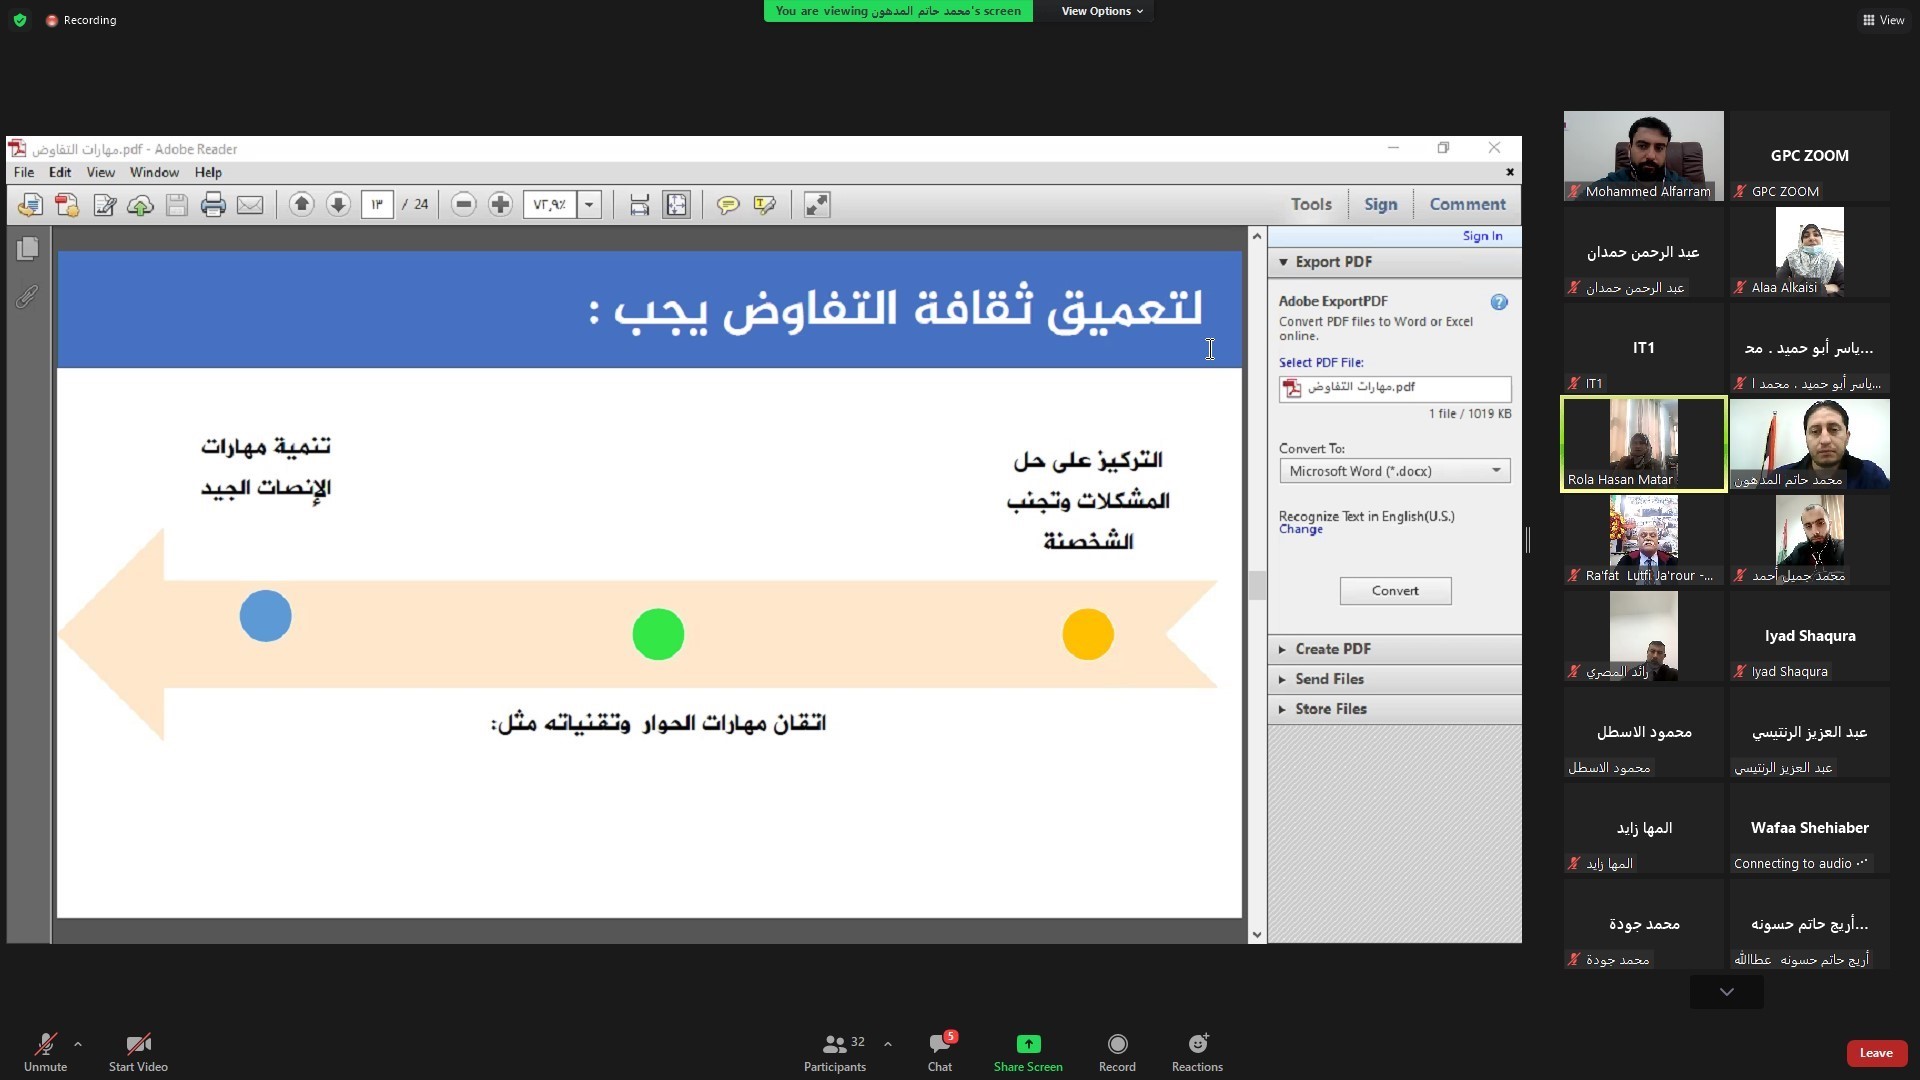The image size is (1920, 1080).
Task: Toggle read mode fullscreen icon
Action: [817, 205]
